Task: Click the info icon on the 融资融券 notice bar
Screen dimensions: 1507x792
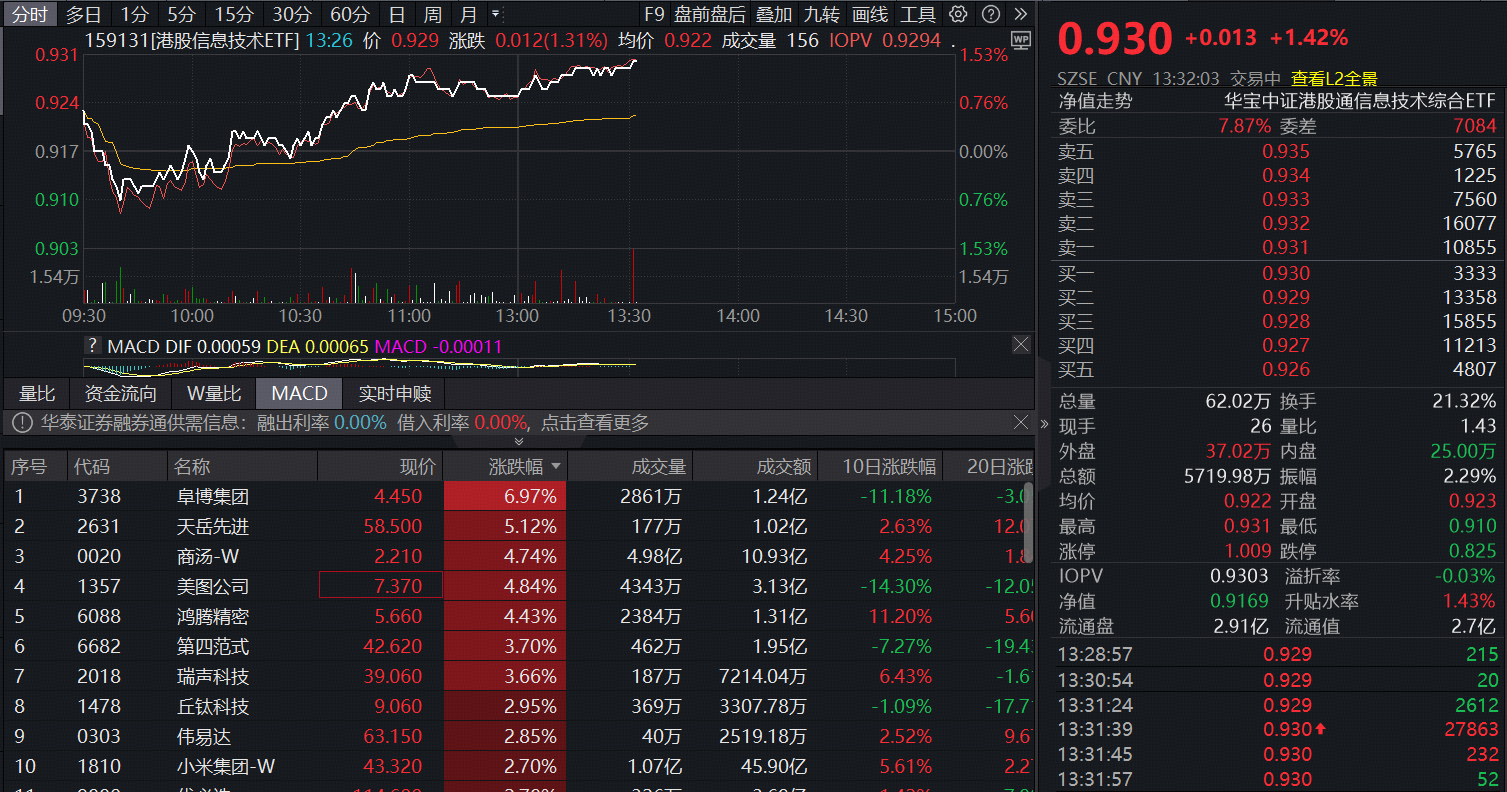Action: click(x=21, y=422)
